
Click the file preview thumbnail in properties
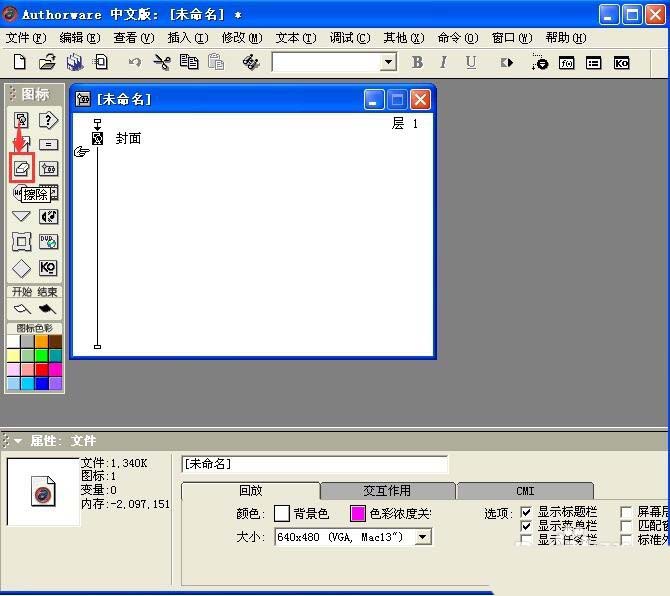pyautogui.click(x=43, y=491)
